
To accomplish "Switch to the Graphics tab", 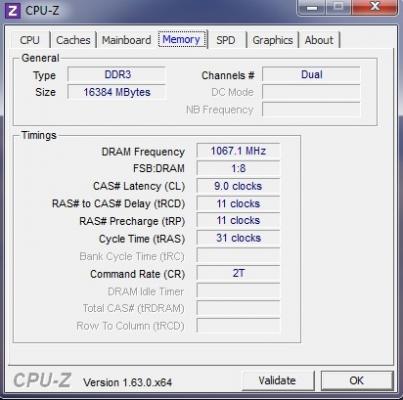I will click(x=273, y=40).
